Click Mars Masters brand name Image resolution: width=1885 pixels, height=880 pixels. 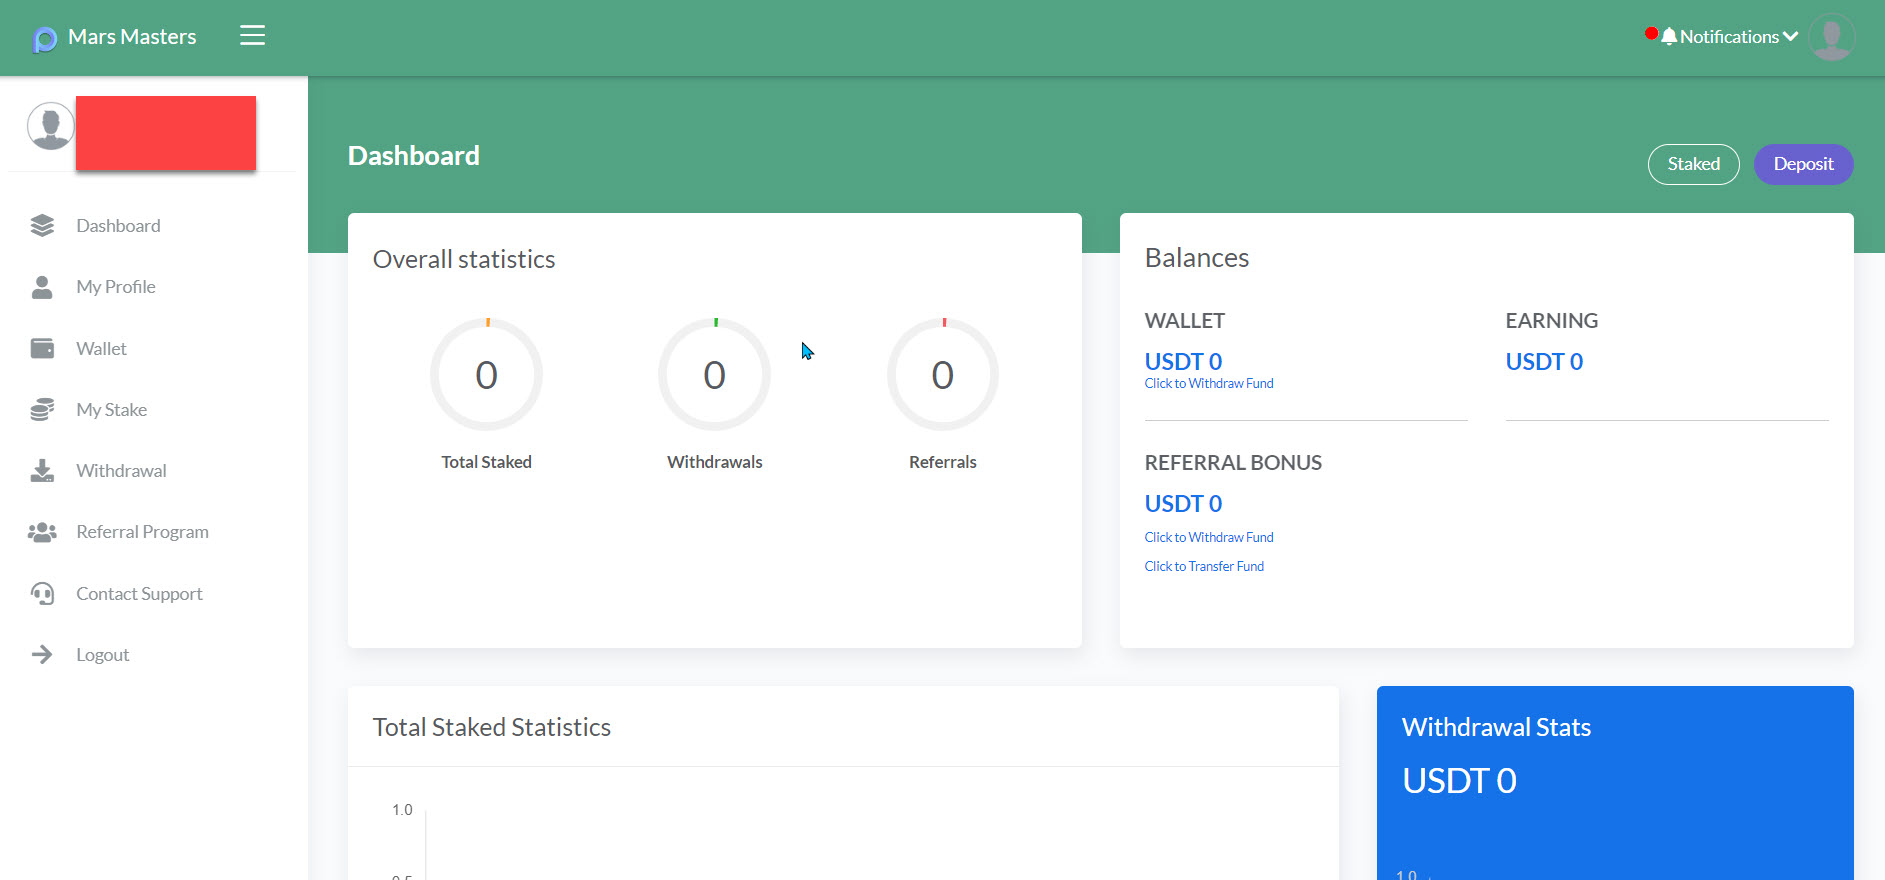[x=132, y=37]
